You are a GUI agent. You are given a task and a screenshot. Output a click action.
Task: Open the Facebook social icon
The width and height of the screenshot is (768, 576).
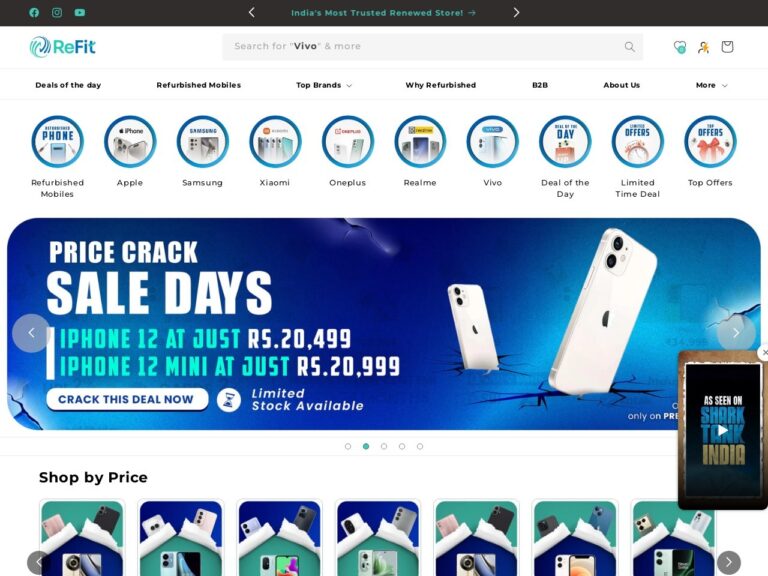coord(34,13)
